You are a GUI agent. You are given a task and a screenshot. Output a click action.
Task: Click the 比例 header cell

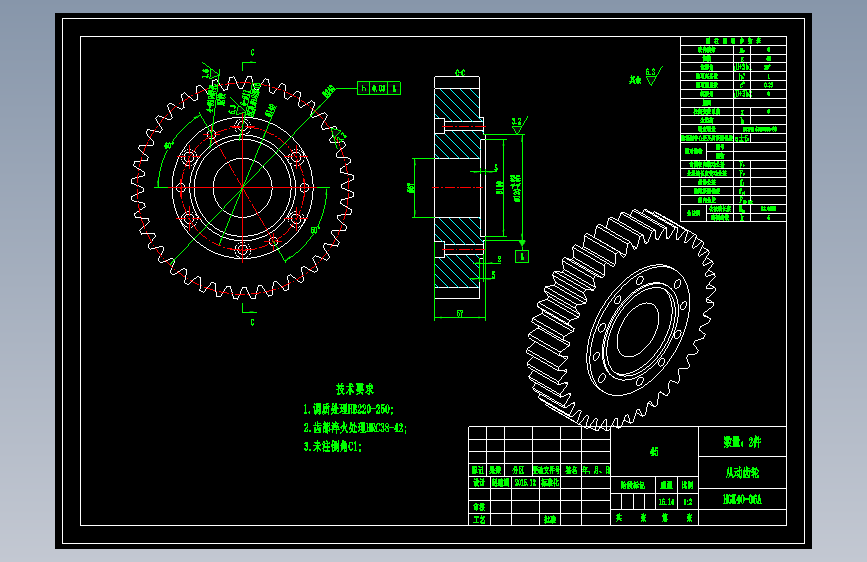tap(688, 485)
